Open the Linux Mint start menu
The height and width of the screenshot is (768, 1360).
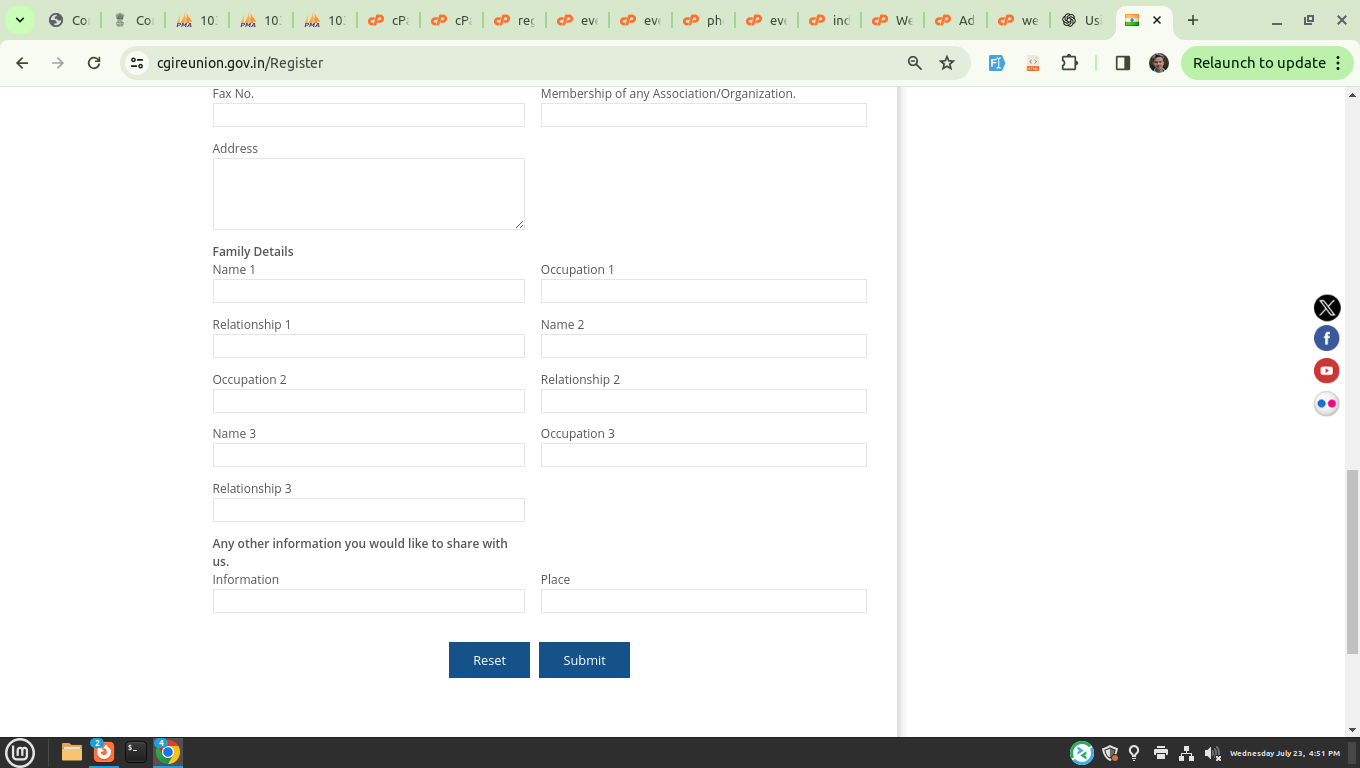click(20, 752)
